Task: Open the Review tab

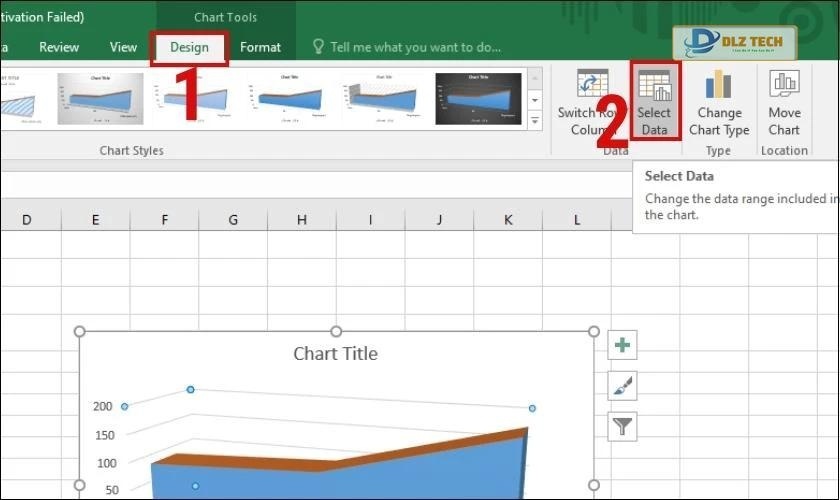Action: point(59,47)
